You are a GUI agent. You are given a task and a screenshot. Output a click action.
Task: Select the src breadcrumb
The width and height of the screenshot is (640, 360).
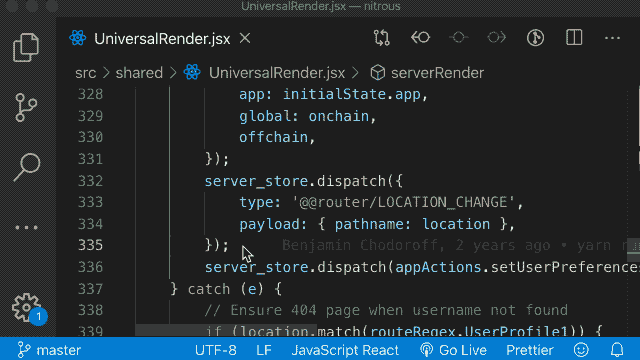click(x=85, y=73)
